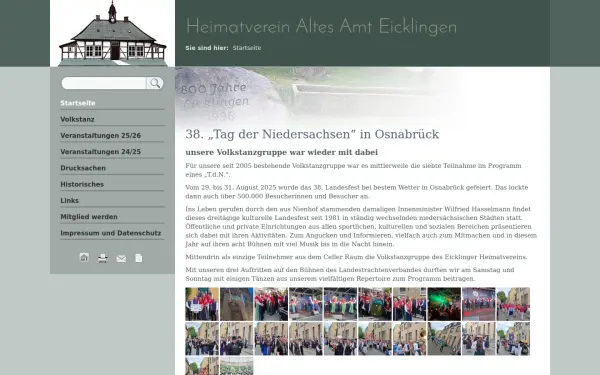Screen dimensions: 600x375
Task: Open sixth thumbnail in second gallery row
Action: (x=375, y=339)
